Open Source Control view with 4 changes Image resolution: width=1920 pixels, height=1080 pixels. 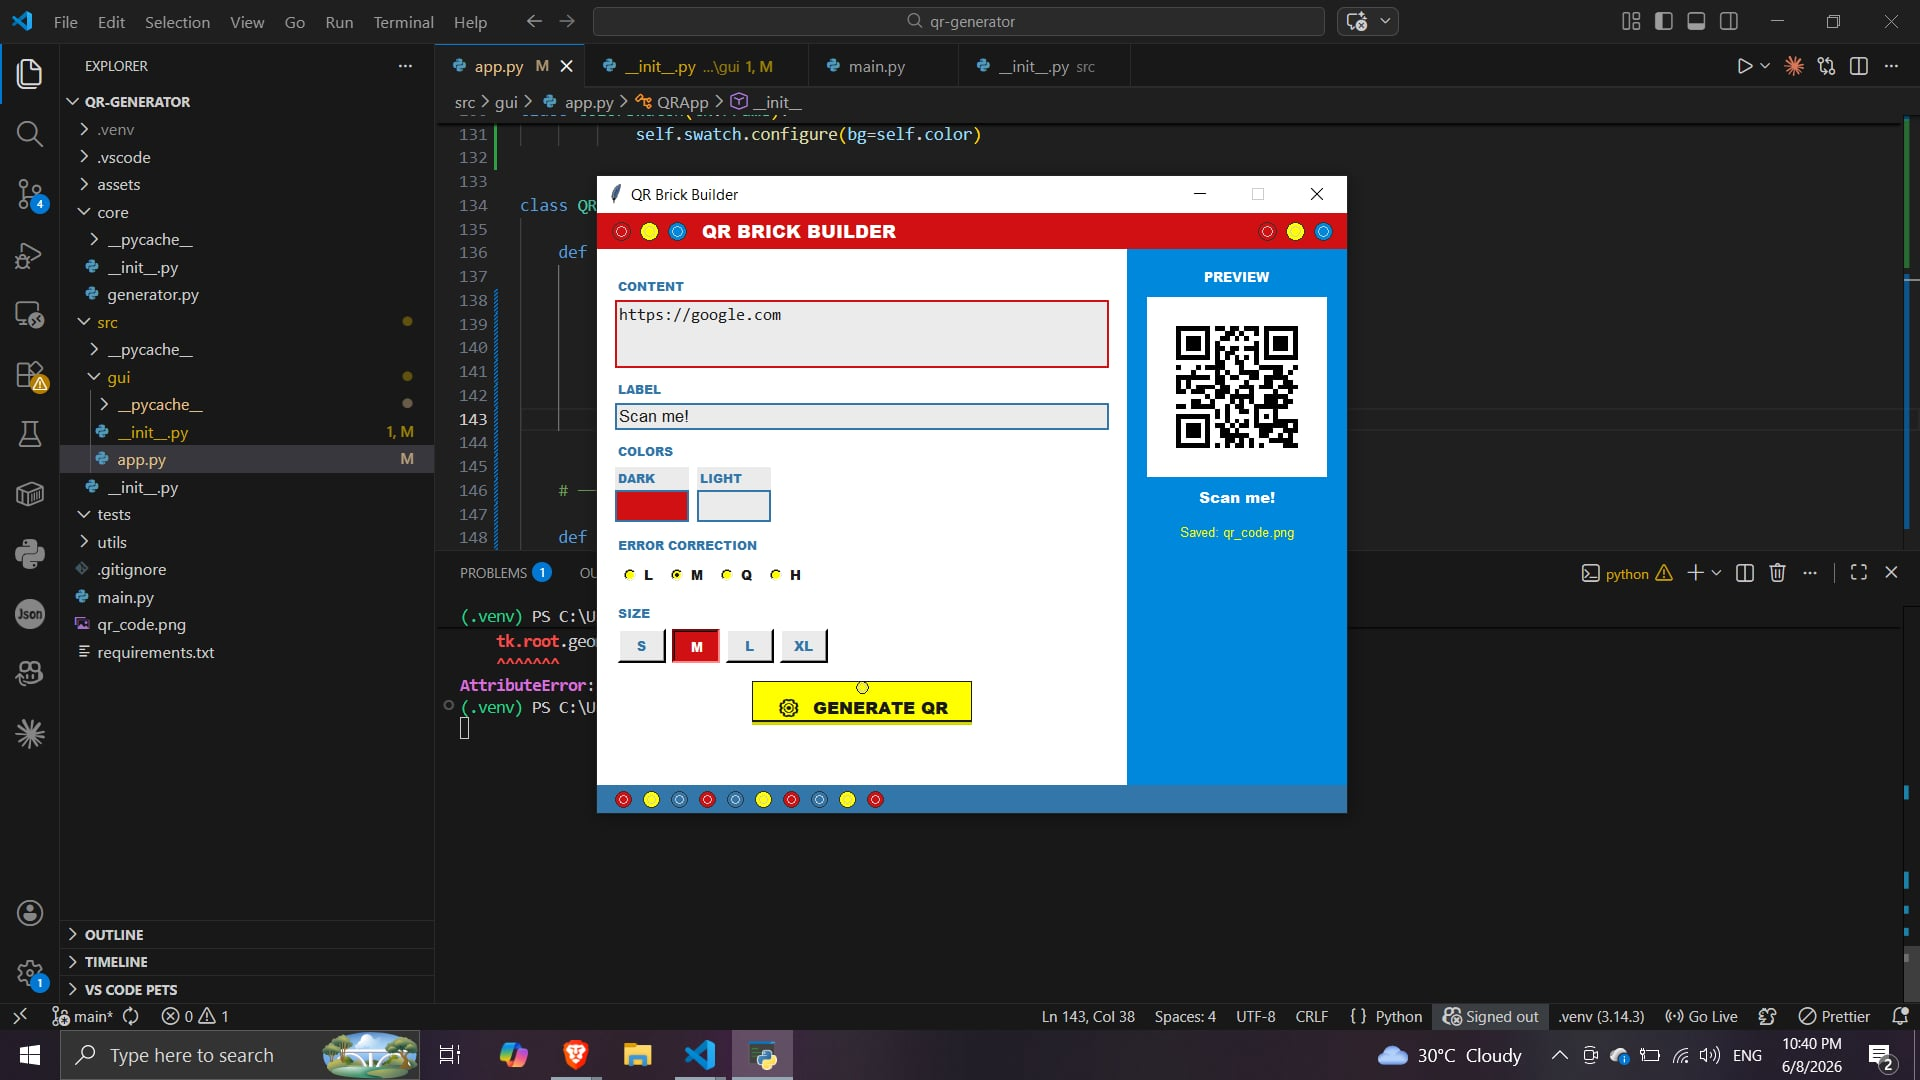(29, 194)
